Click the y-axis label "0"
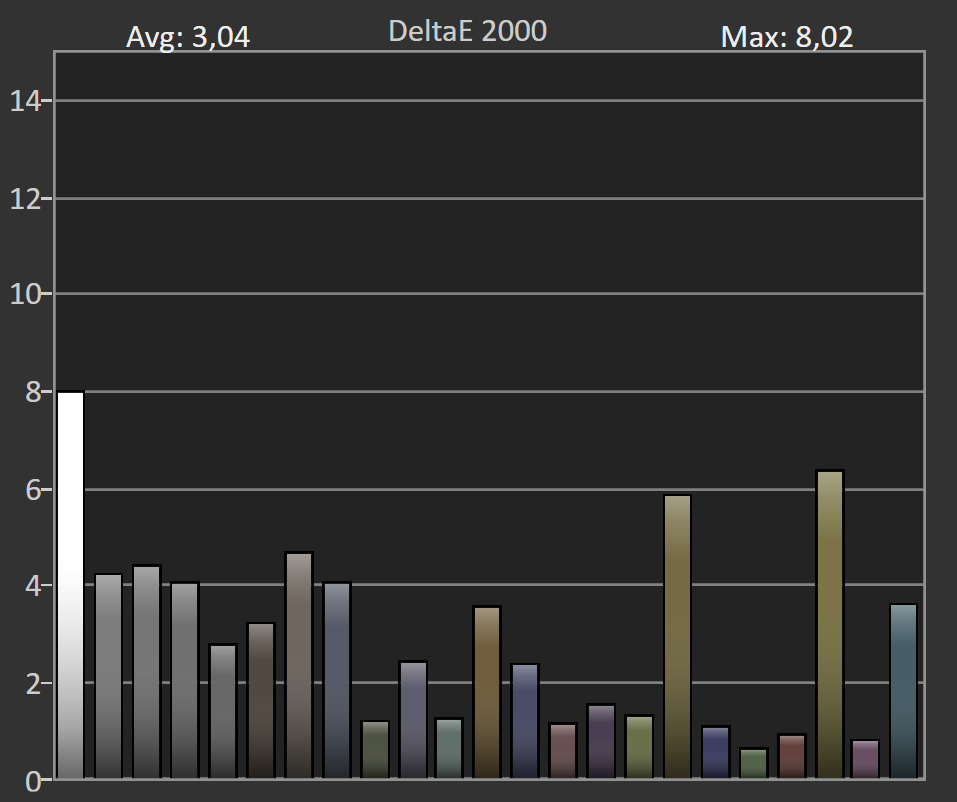 [x=33, y=781]
